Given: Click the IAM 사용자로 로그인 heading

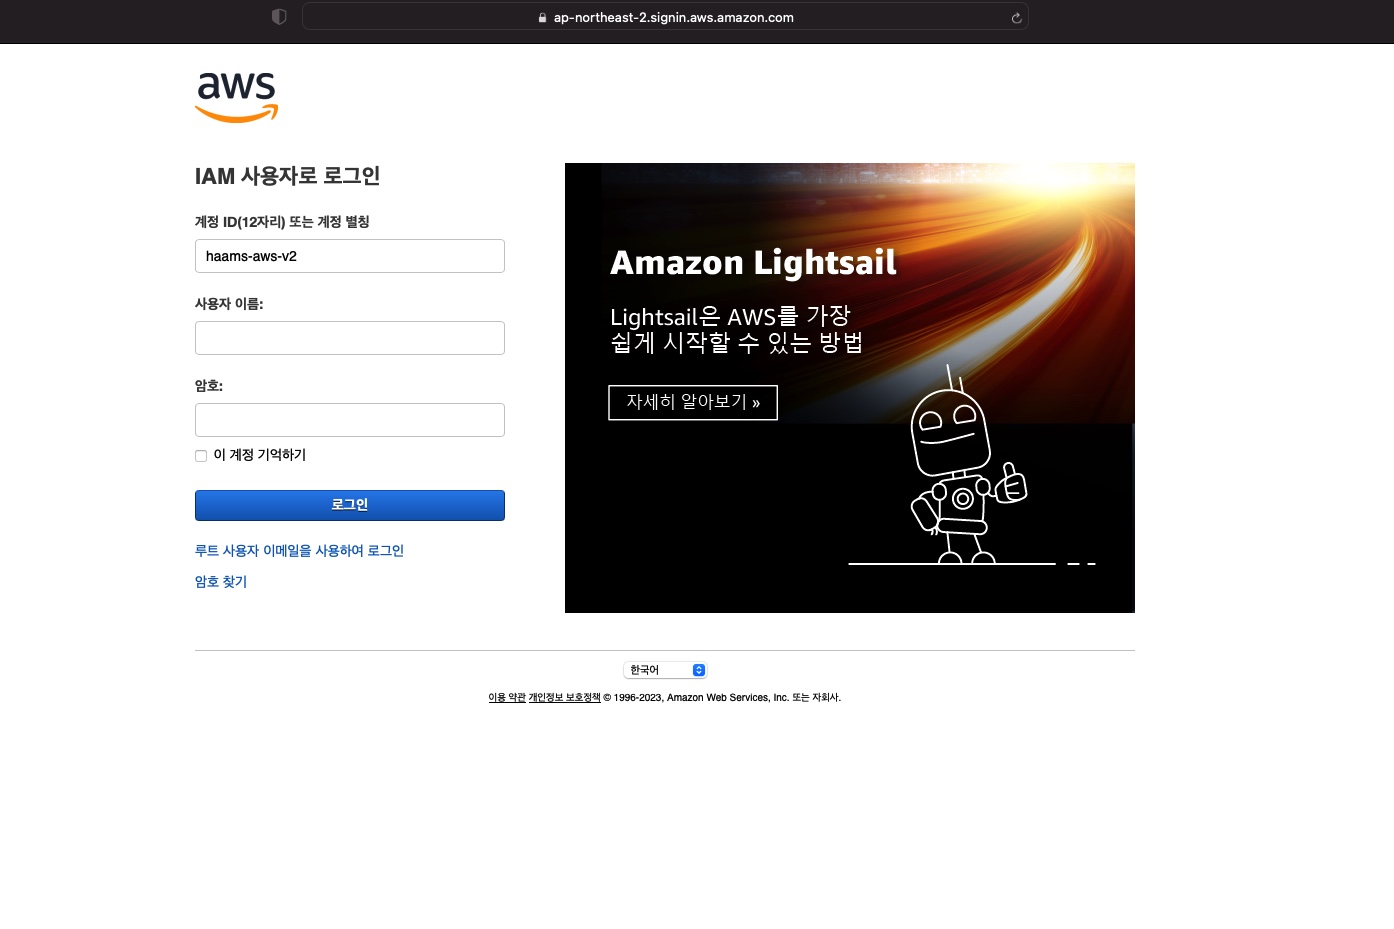Looking at the screenshot, I should (287, 176).
